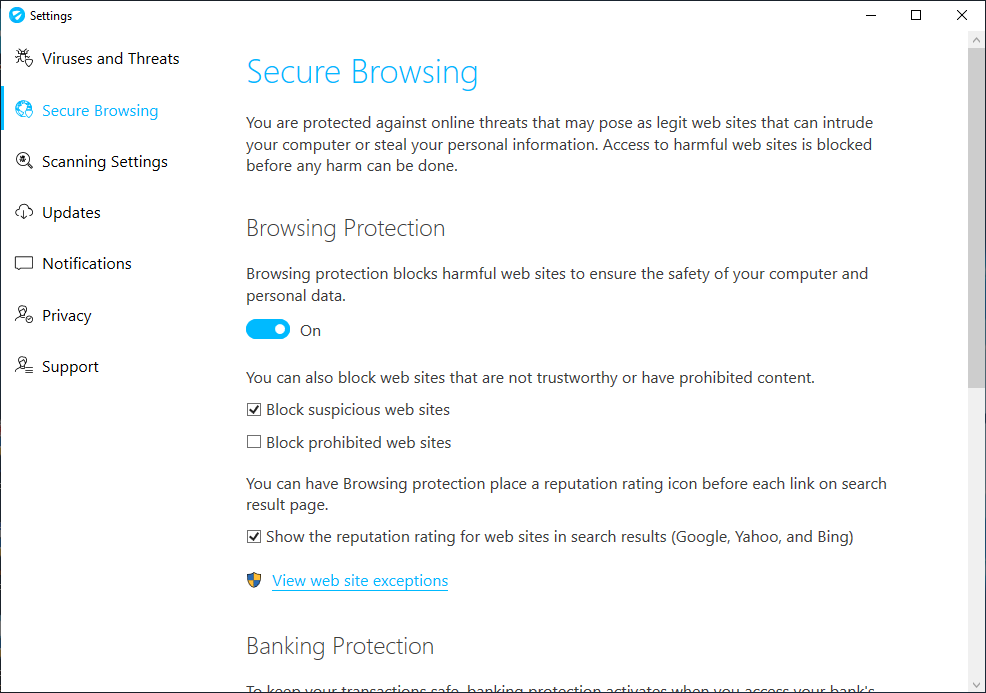Uncheck Show the reputation rating checkbox
Screen dimensions: 986x693
click(x=255, y=537)
